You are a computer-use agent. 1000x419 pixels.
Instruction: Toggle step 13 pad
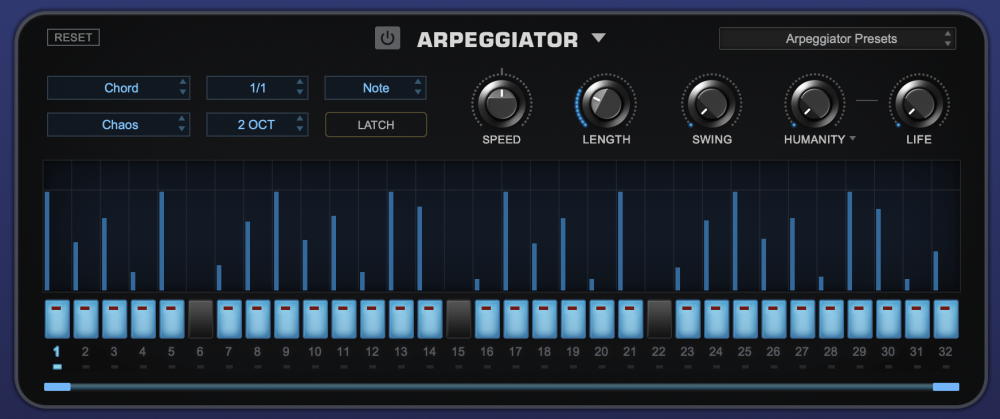click(x=401, y=319)
